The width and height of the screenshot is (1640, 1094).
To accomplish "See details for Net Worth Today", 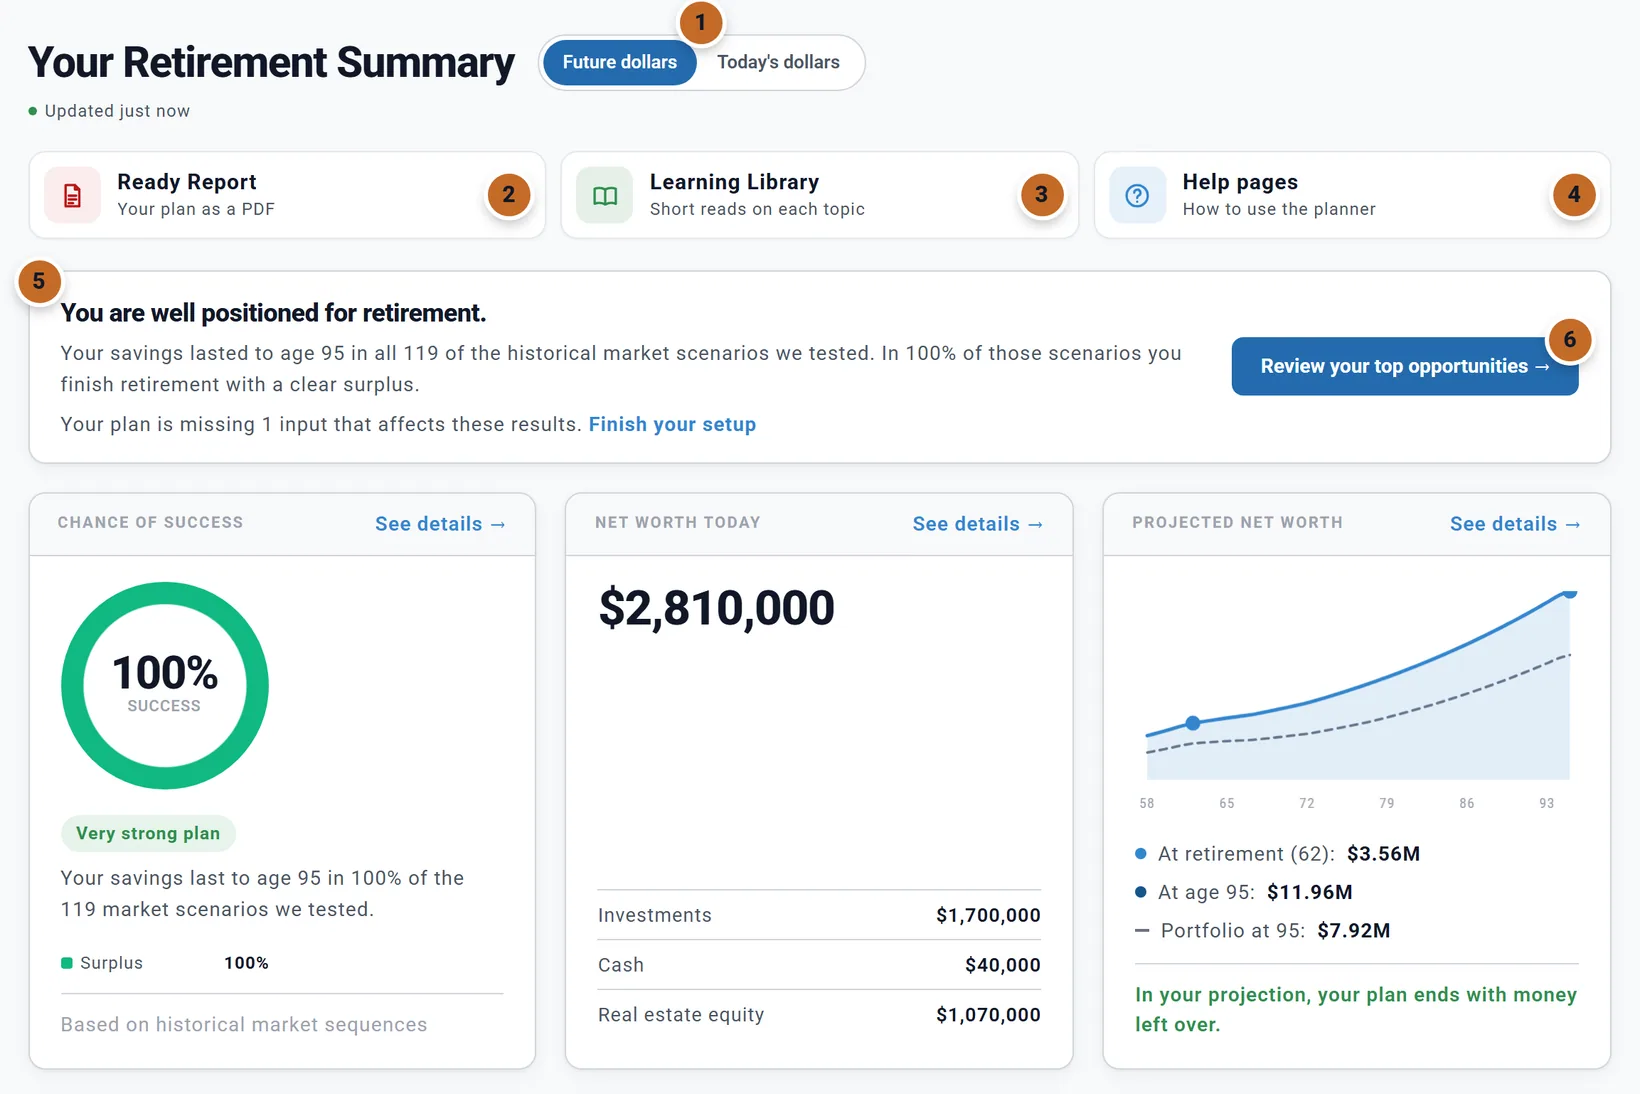I will pos(978,524).
